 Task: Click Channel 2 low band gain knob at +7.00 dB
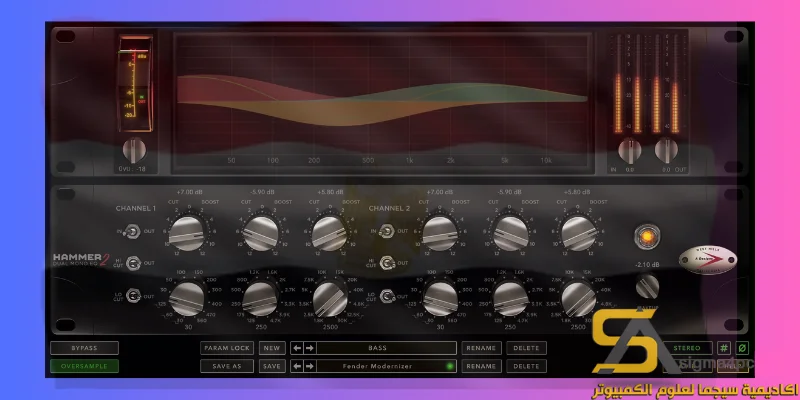439,233
